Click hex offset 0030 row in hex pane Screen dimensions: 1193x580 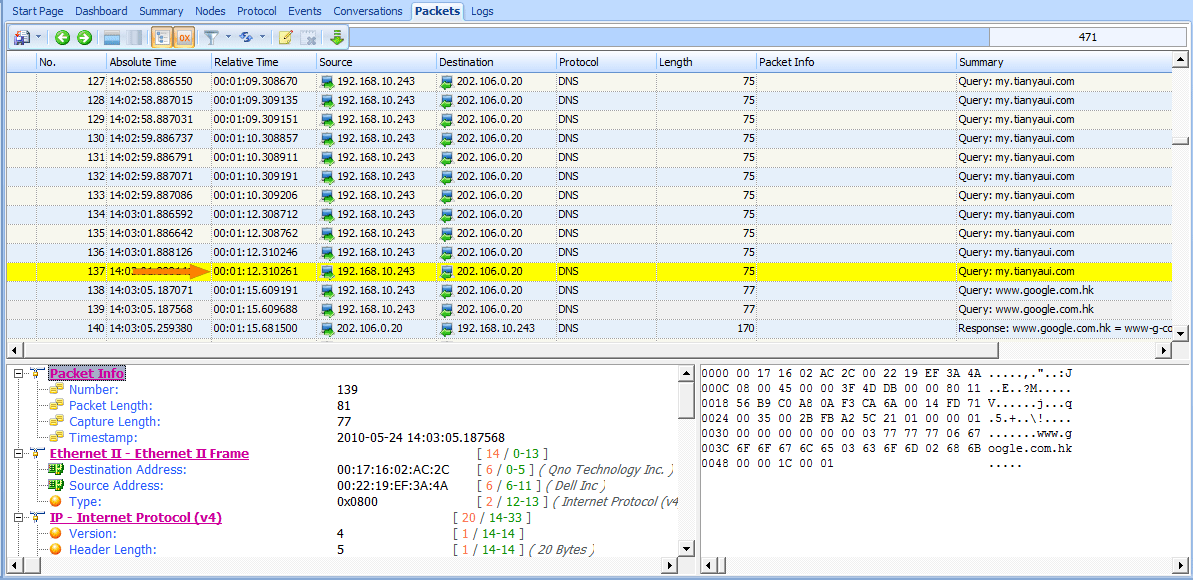click(x=887, y=433)
